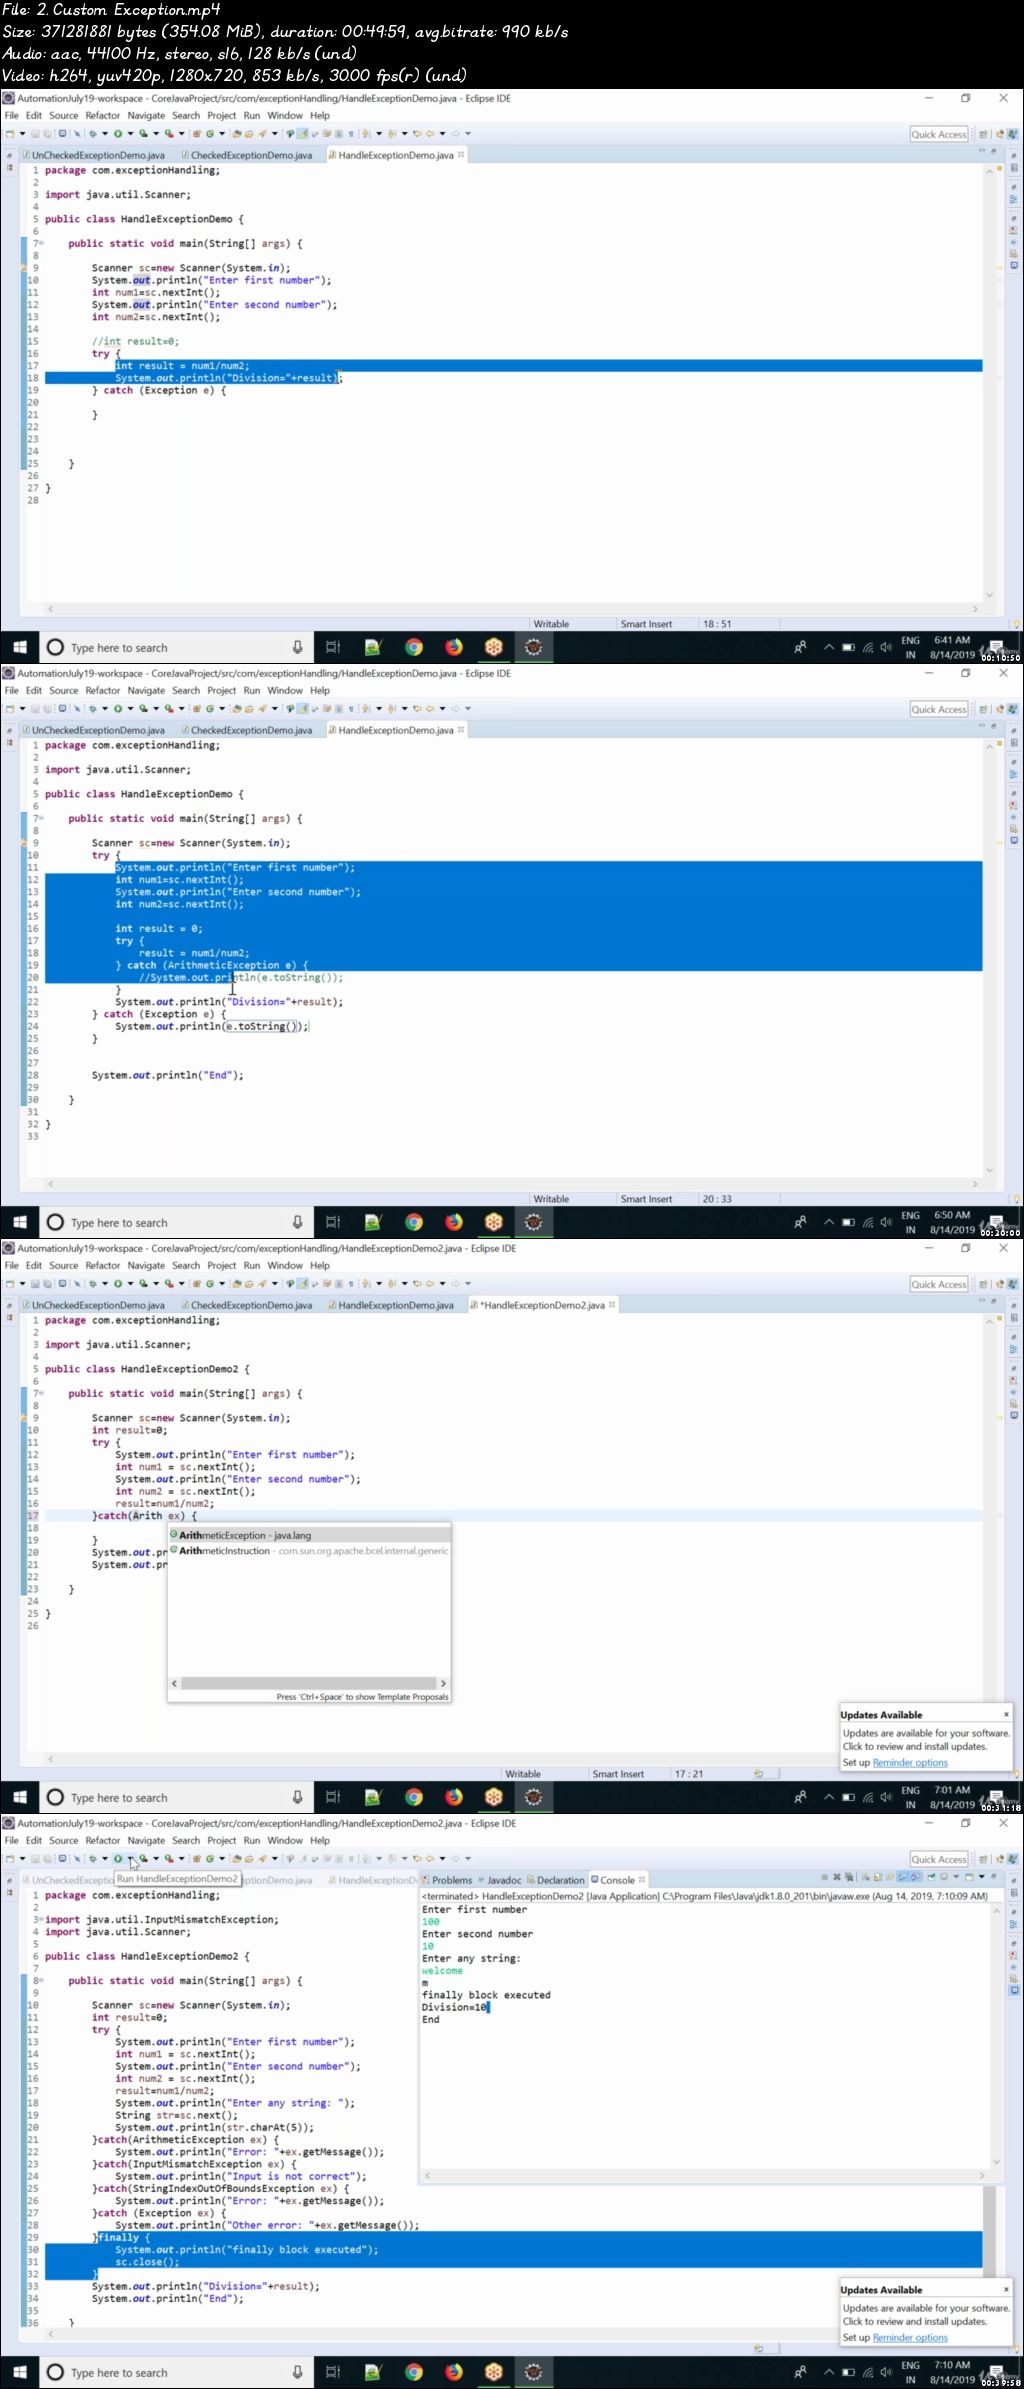Collapse the main method fold at line 7, 6:50 AM frame

point(40,818)
